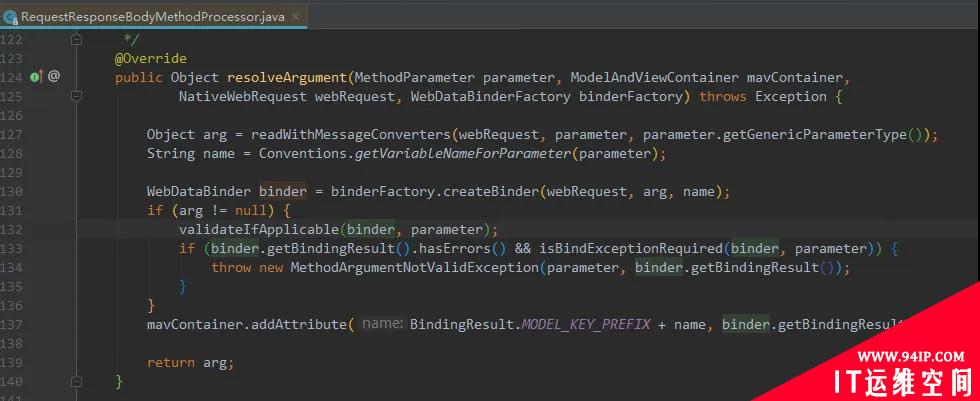Screen dimensions: 980x401
Task: Click the readWithMessageConverters method call
Action: click(351, 134)
